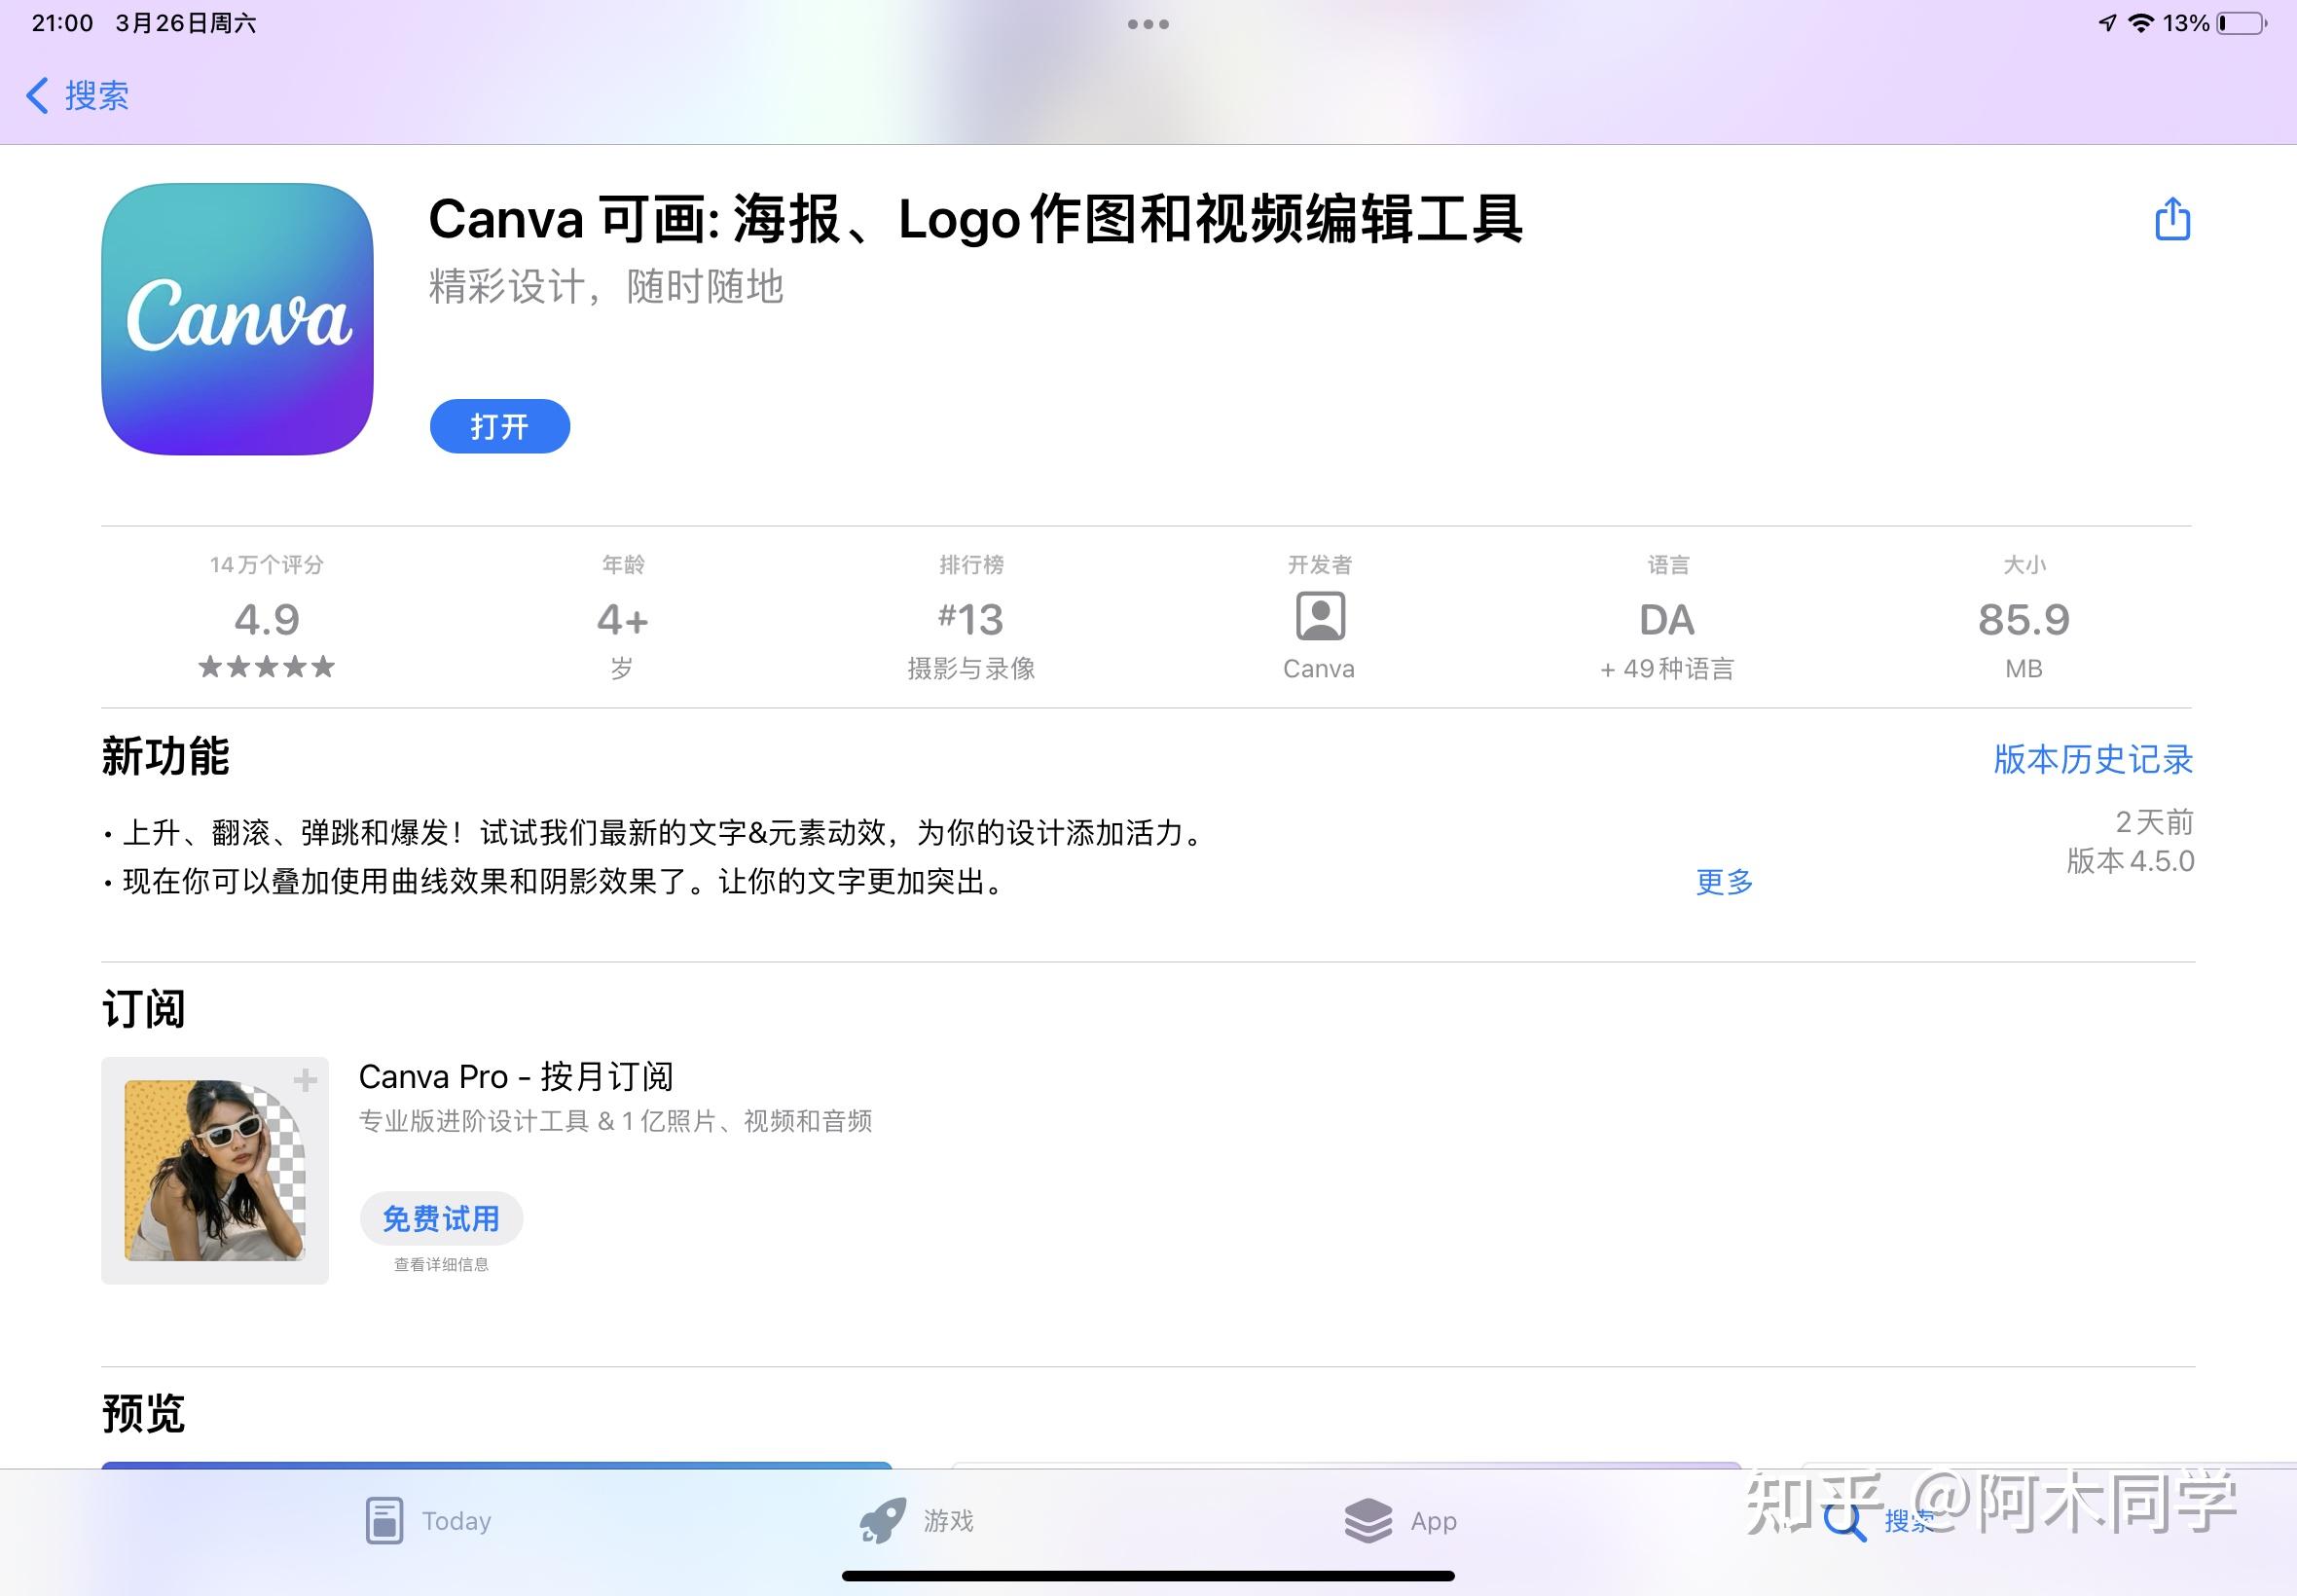Tap the 3月26日周六 date in status bar
The width and height of the screenshot is (2297, 1596).
tap(186, 23)
